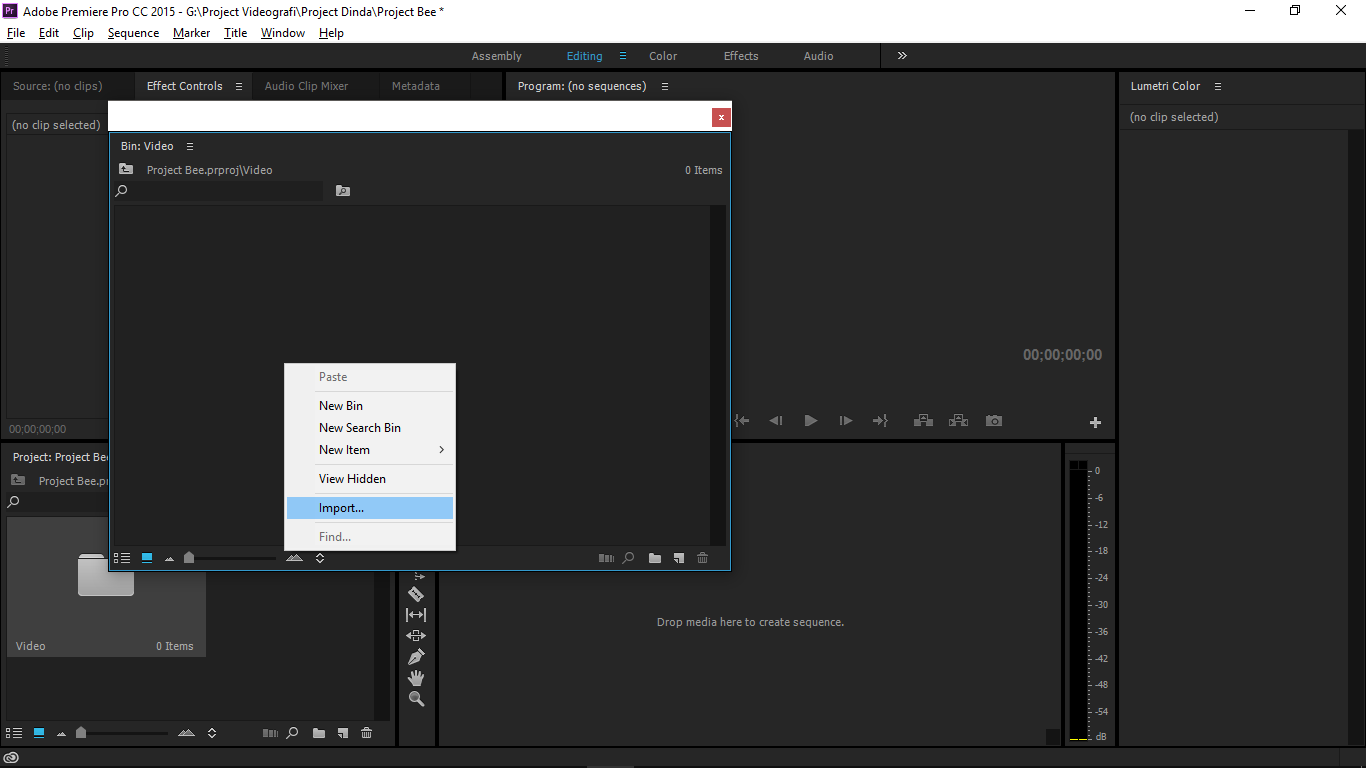
Task: Switch to the Metadata tab
Action: point(416,86)
